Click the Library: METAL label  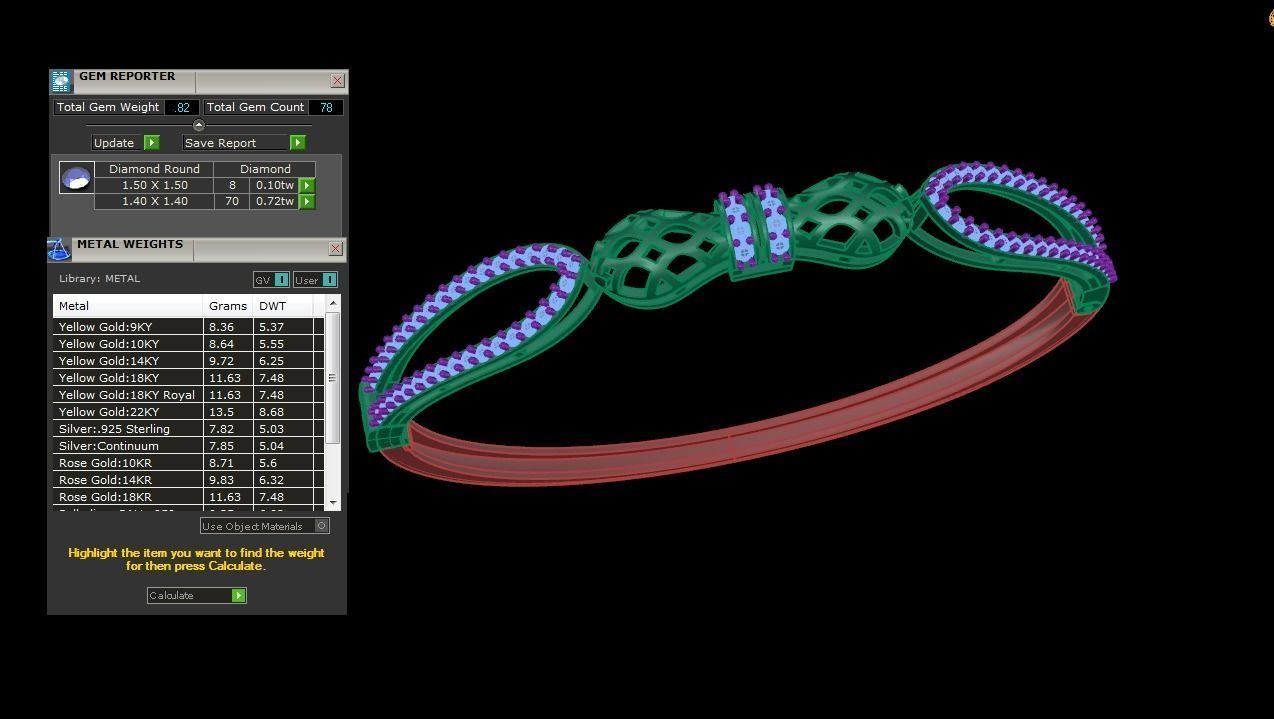(99, 279)
